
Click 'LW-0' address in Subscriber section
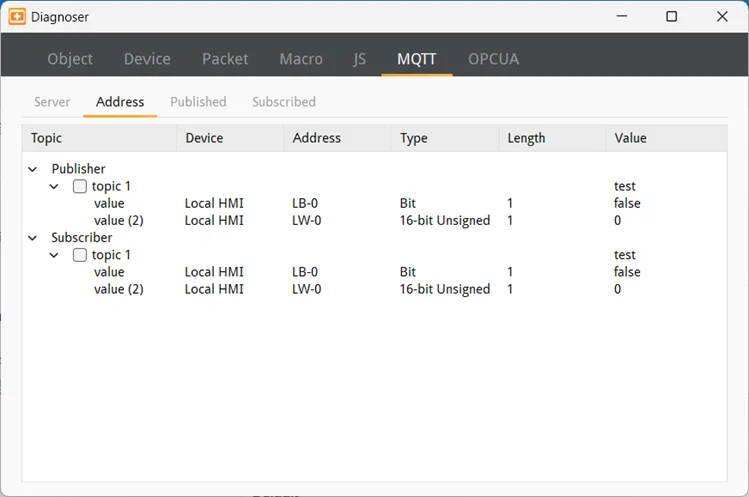[x=307, y=289]
